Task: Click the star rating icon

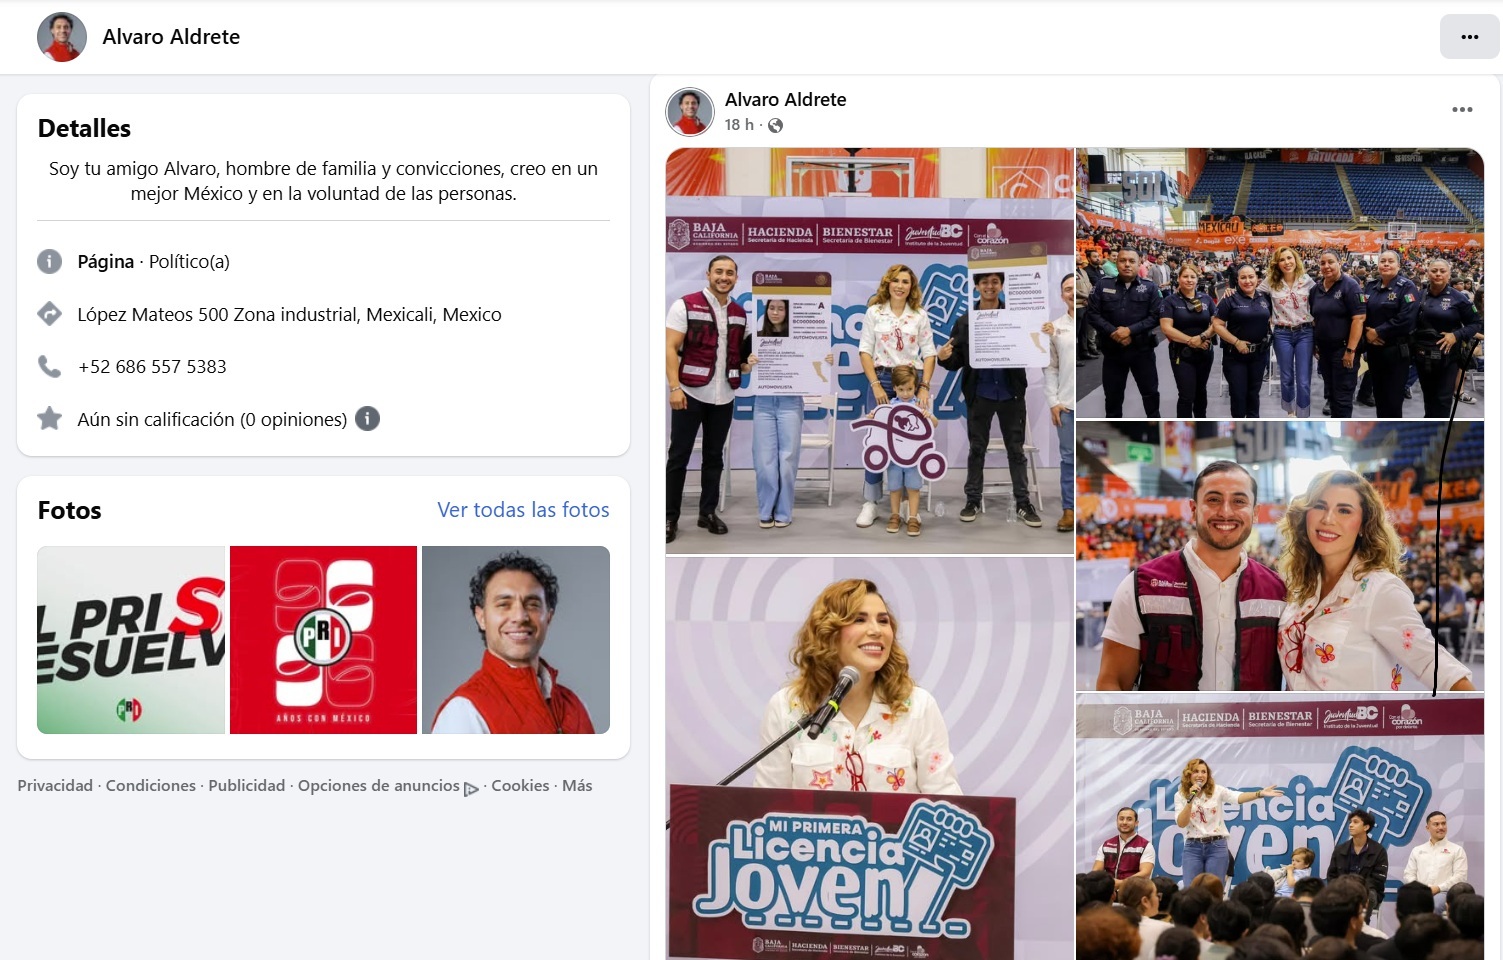Action: point(49,419)
